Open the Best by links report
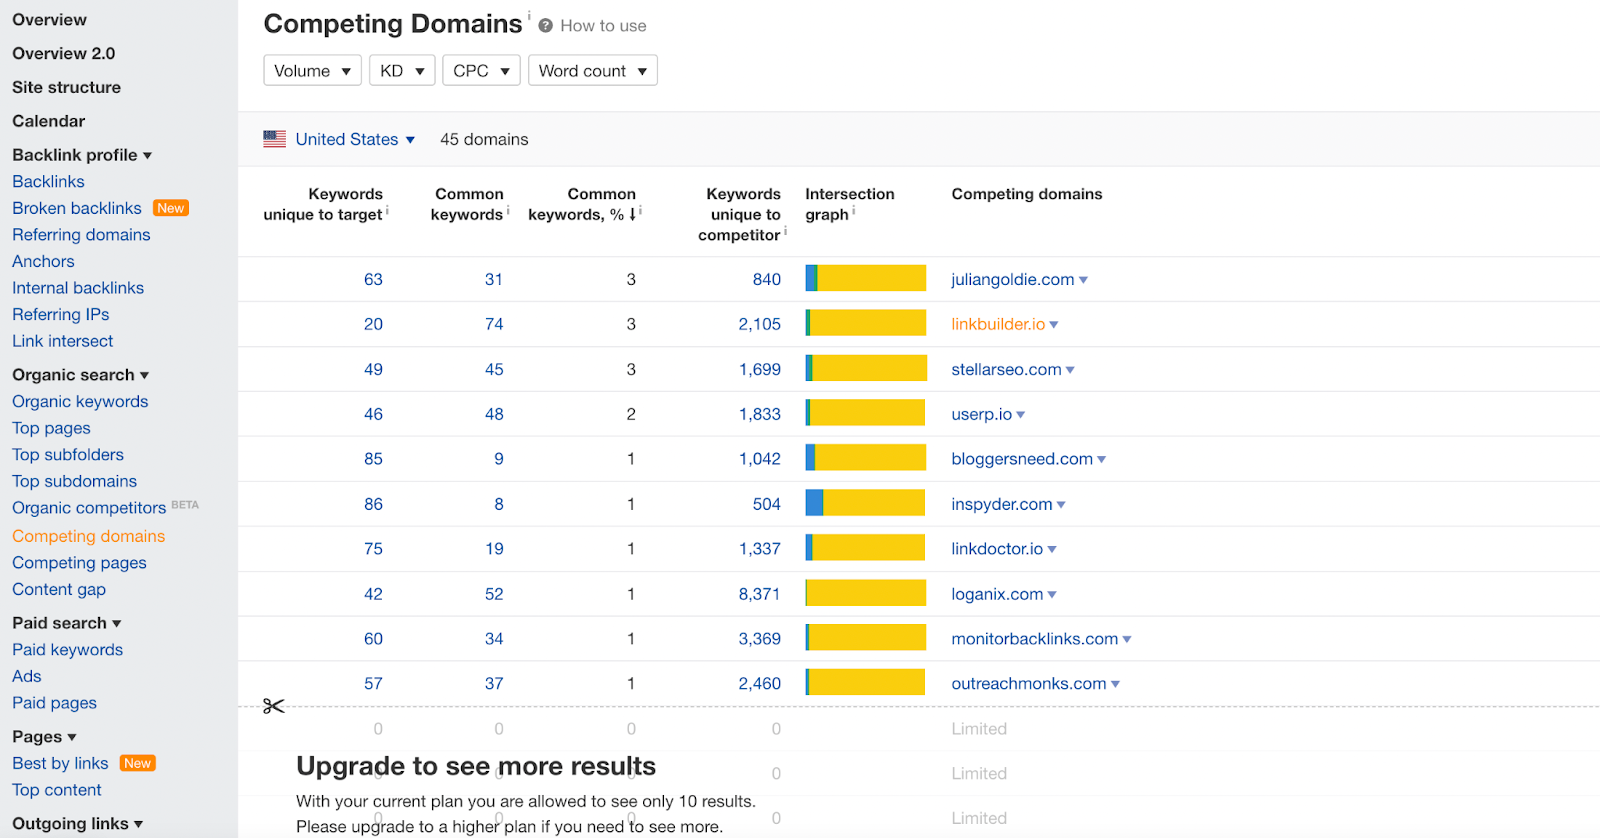1600x838 pixels. tap(60, 764)
